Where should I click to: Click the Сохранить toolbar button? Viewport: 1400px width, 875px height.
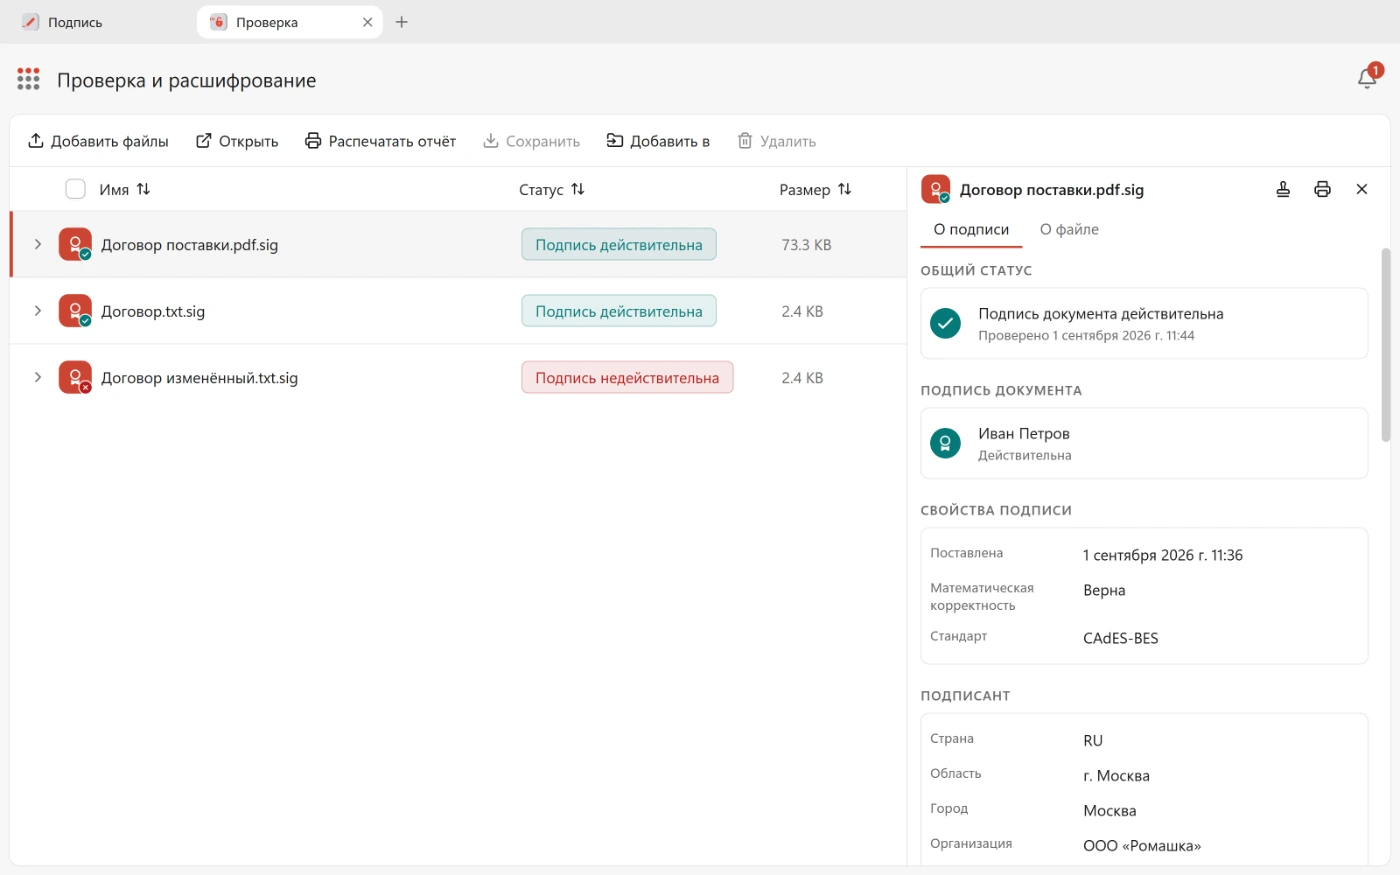point(531,141)
